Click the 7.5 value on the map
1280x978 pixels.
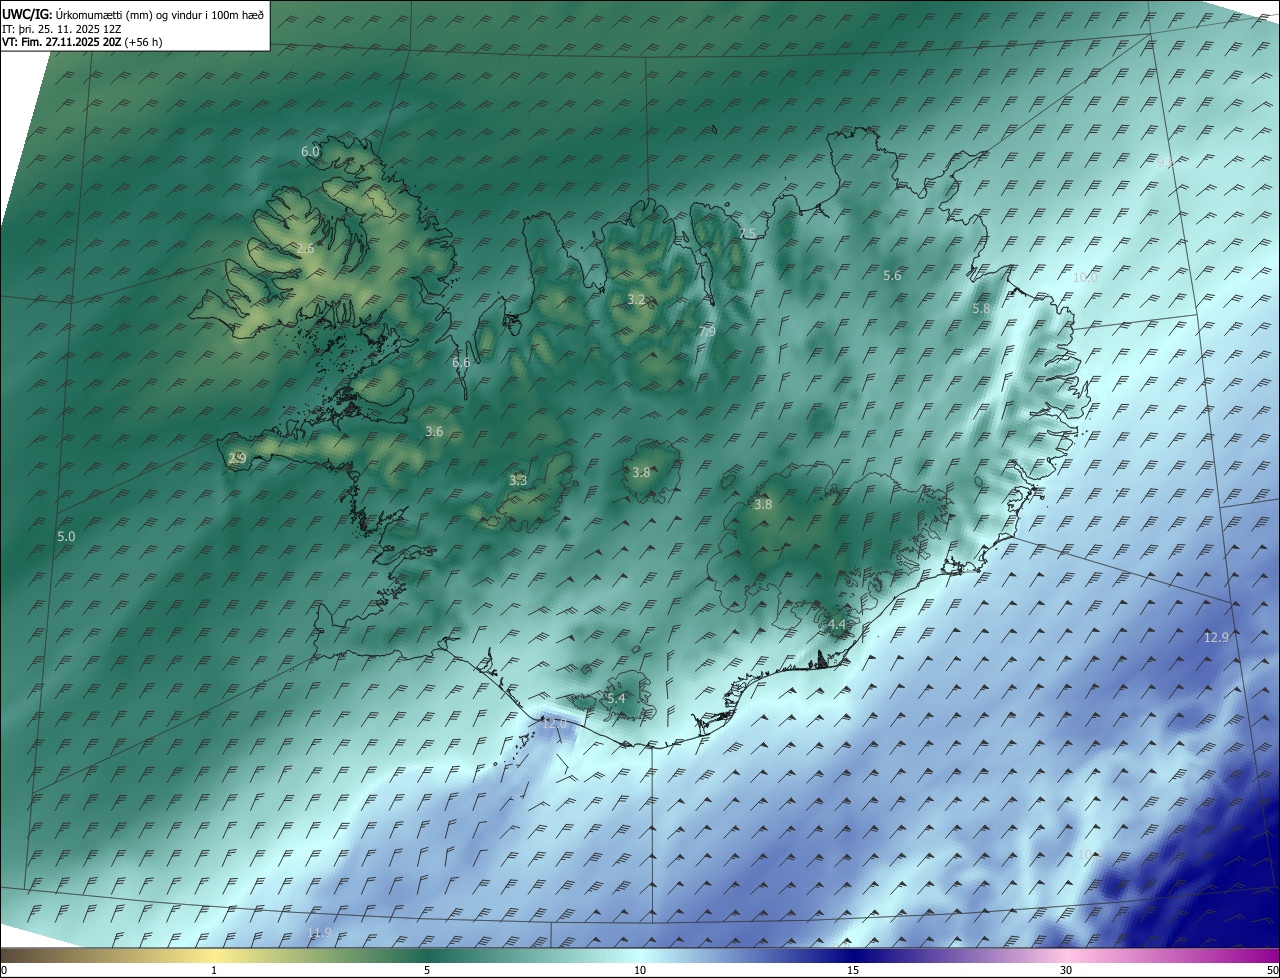[747, 233]
